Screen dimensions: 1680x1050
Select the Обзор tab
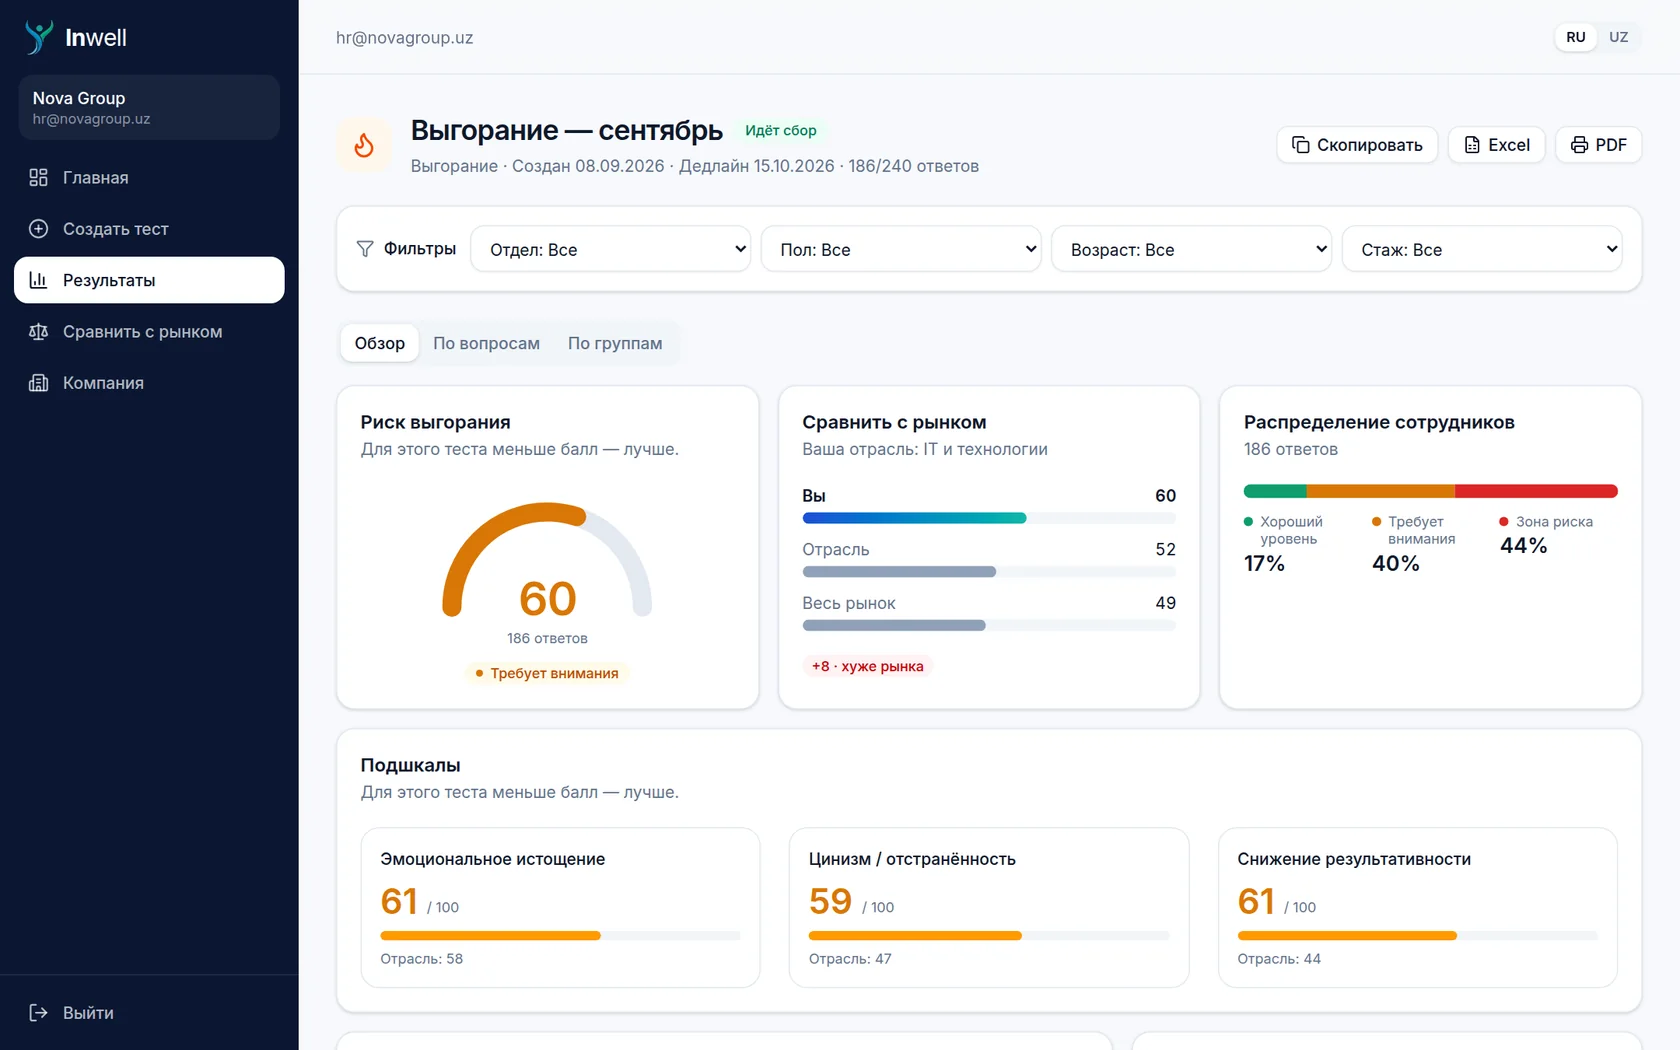click(380, 343)
